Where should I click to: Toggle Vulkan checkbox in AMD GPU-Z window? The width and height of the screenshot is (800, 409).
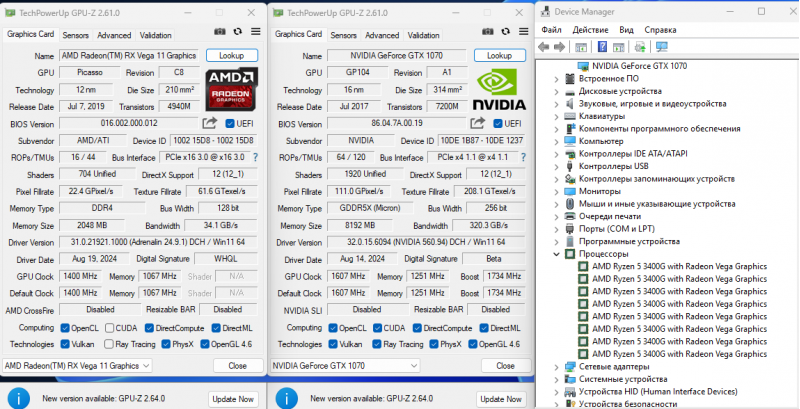[65, 344]
